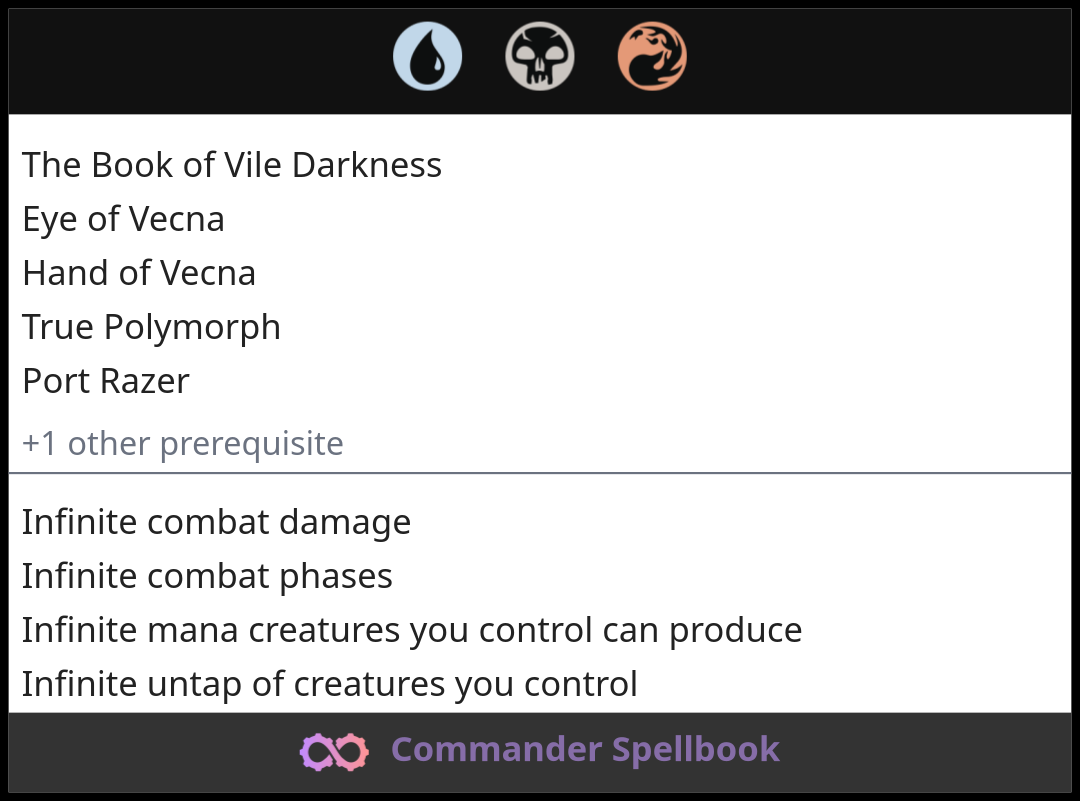The height and width of the screenshot is (801, 1080).
Task: Click the Commander Spellbook infinity logo
Action: pos(334,751)
